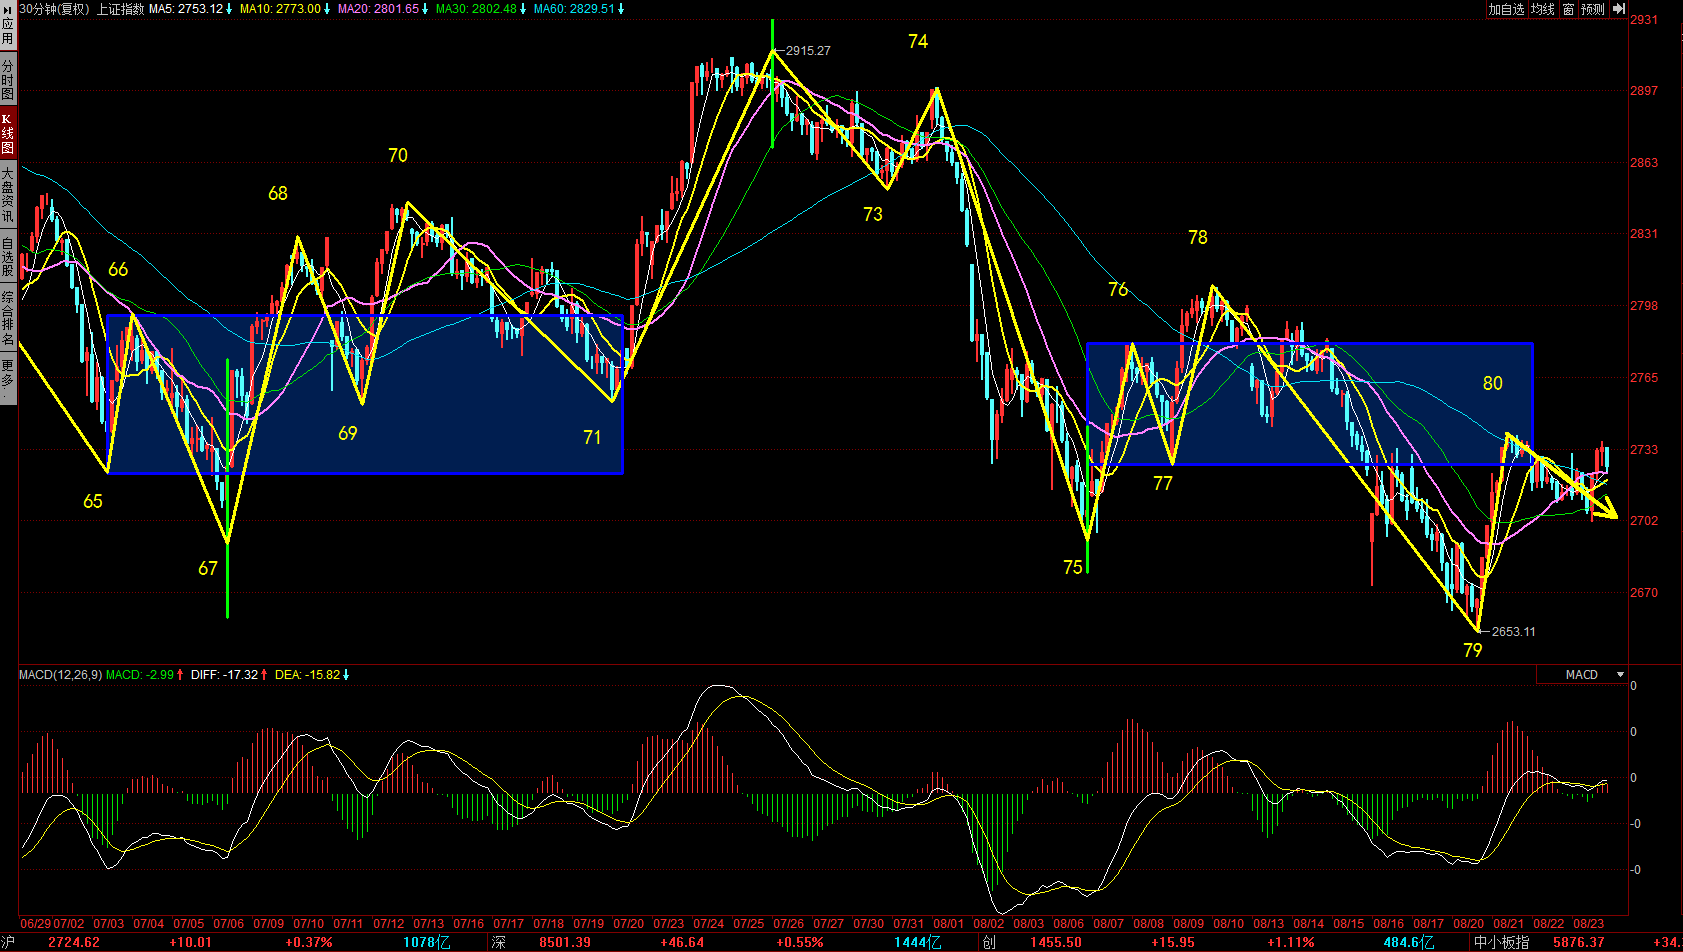
Task: Click the collapse sidebar arrow at top left
Action: [x=8, y=5]
